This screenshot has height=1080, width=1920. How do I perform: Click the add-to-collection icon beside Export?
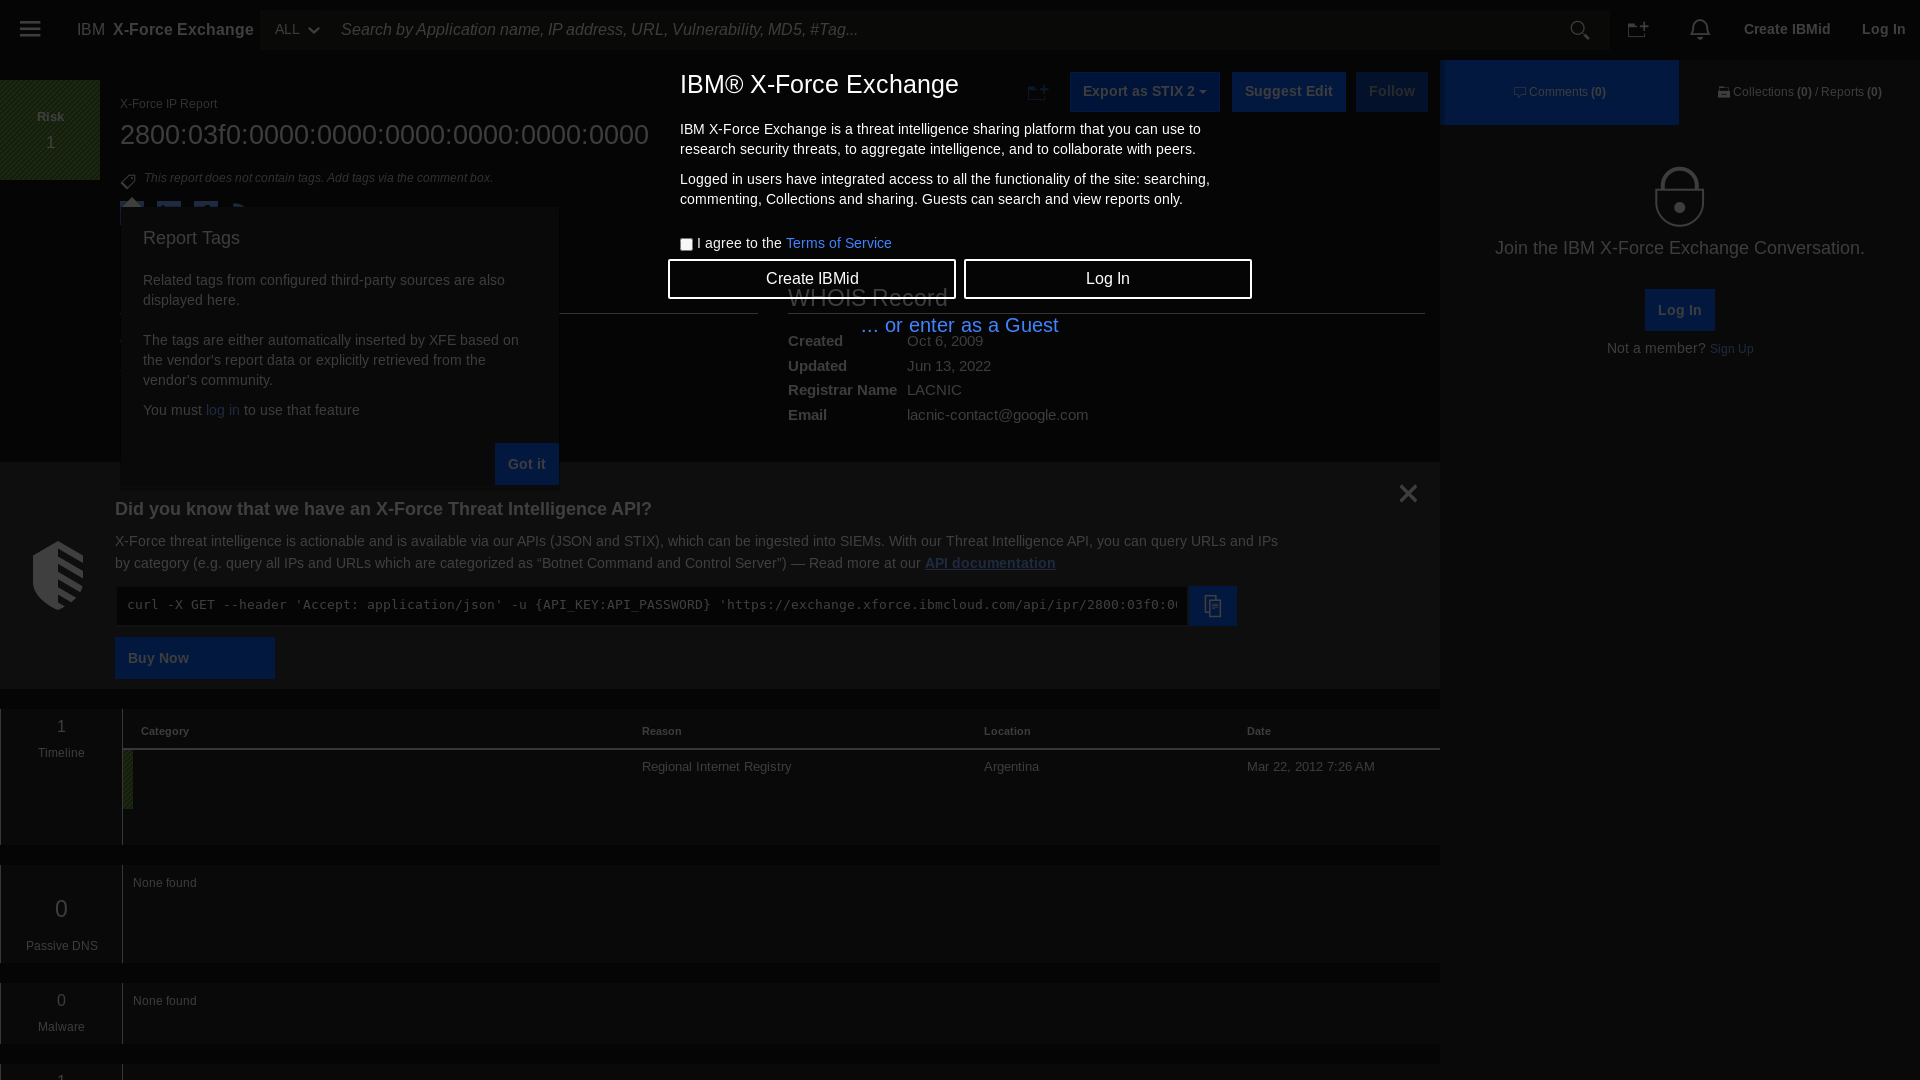[1037, 92]
